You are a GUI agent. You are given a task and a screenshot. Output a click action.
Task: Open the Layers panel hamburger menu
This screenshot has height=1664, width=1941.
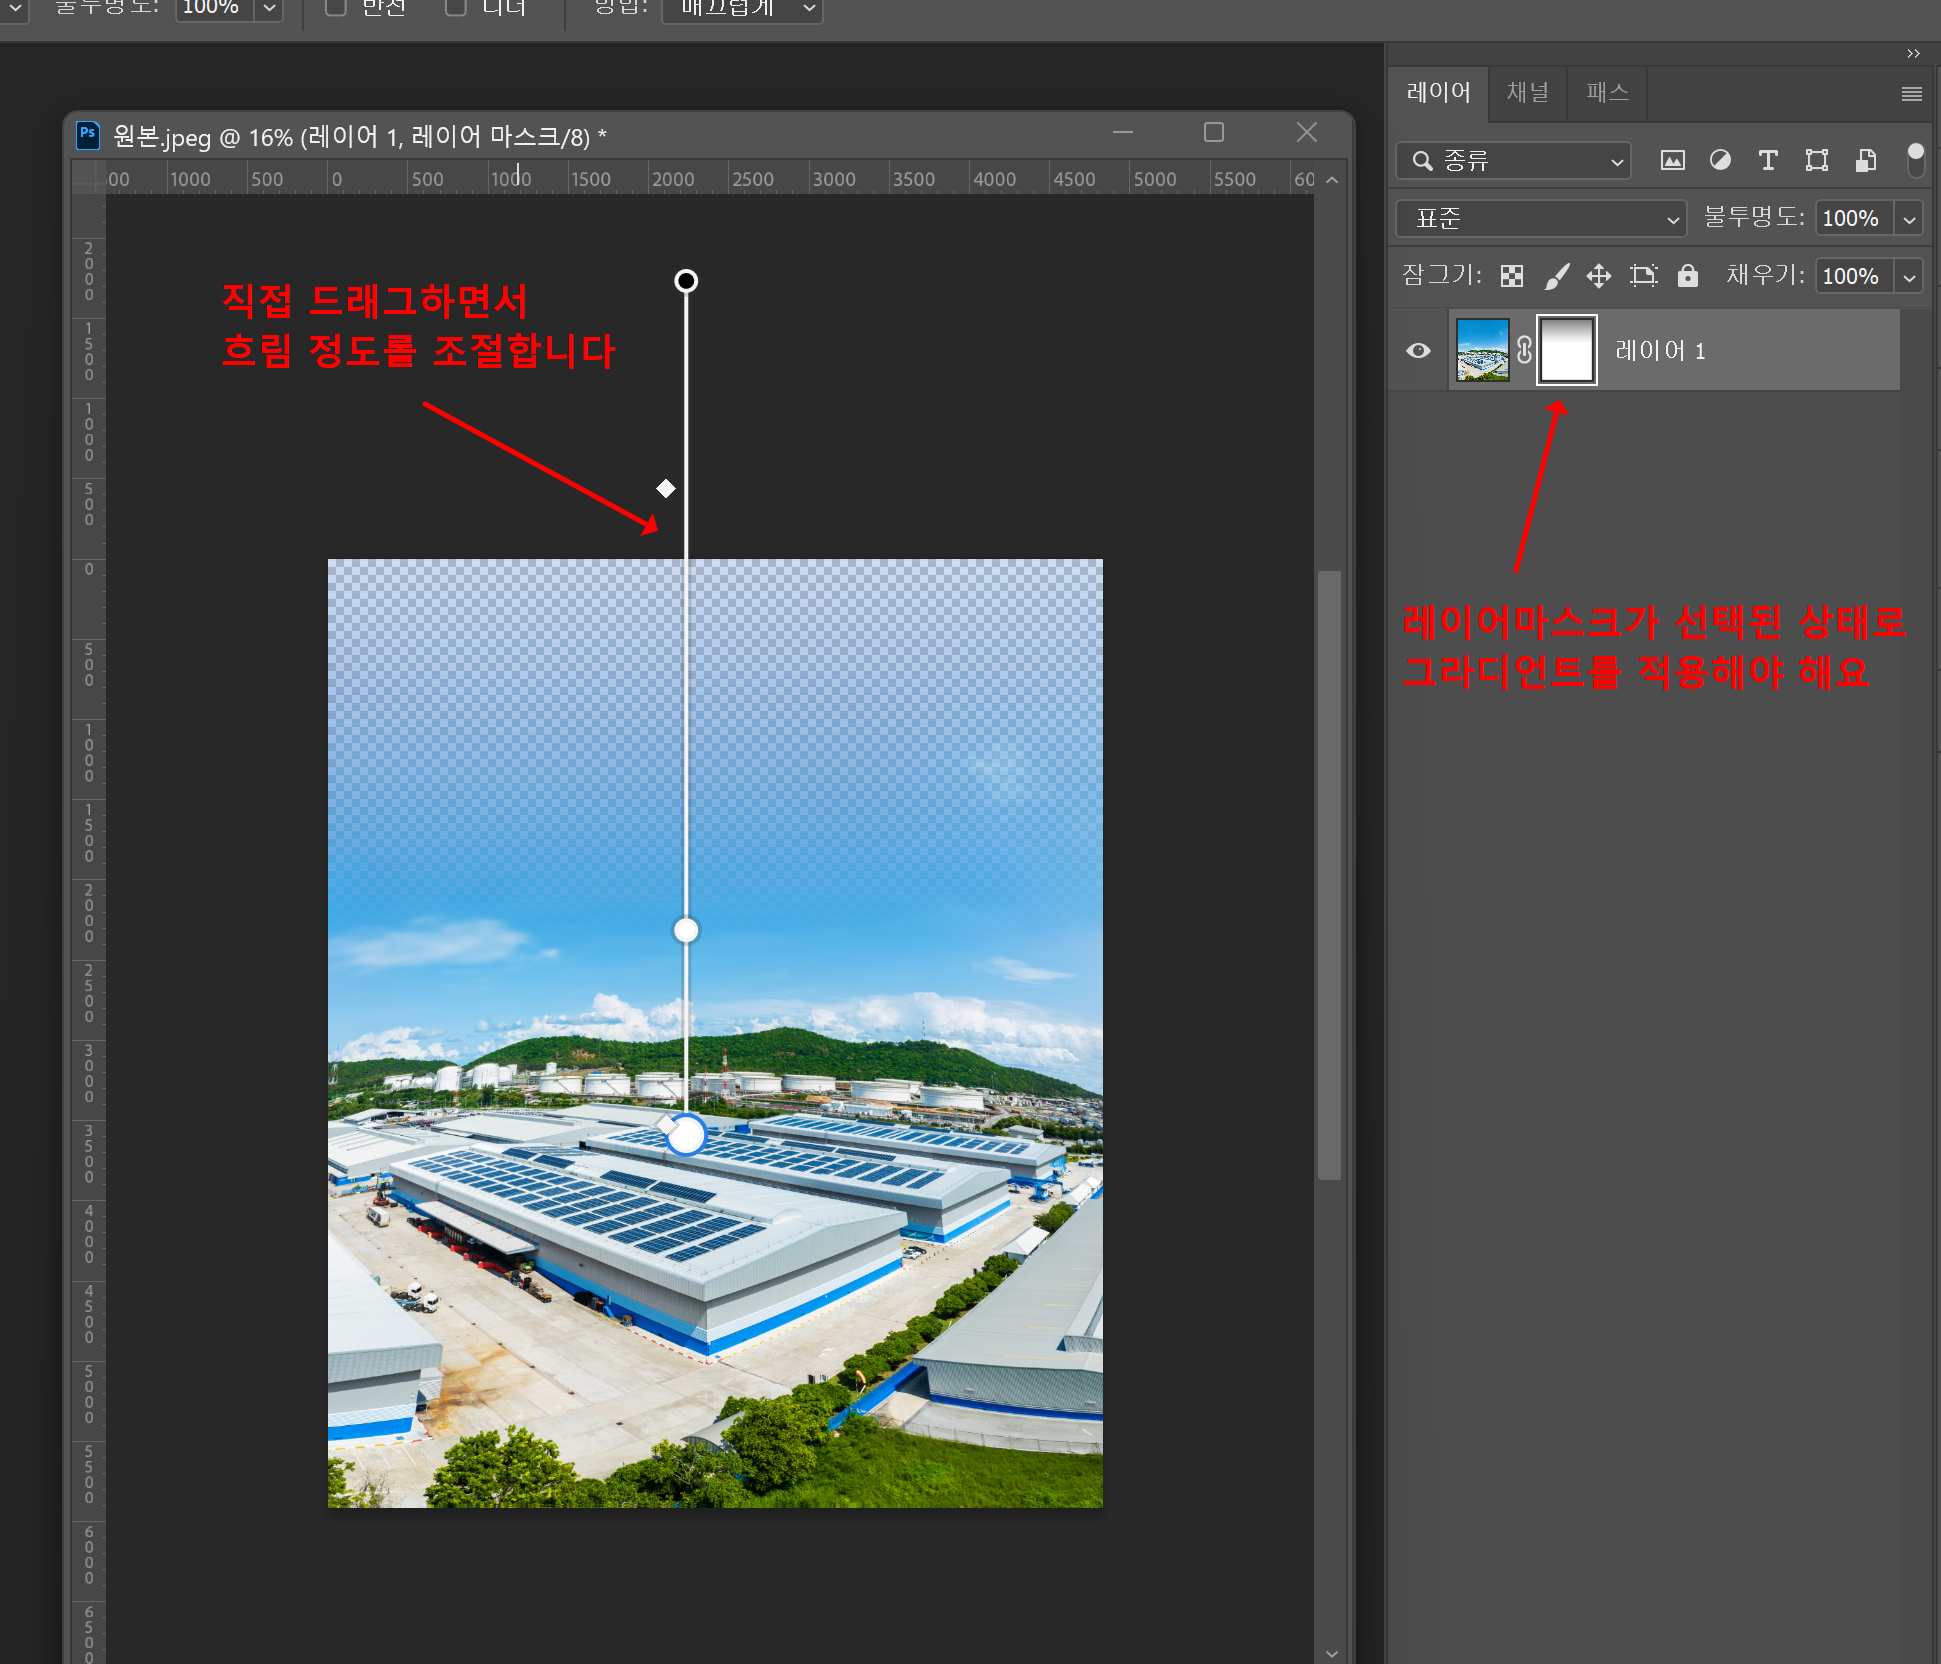click(1911, 94)
